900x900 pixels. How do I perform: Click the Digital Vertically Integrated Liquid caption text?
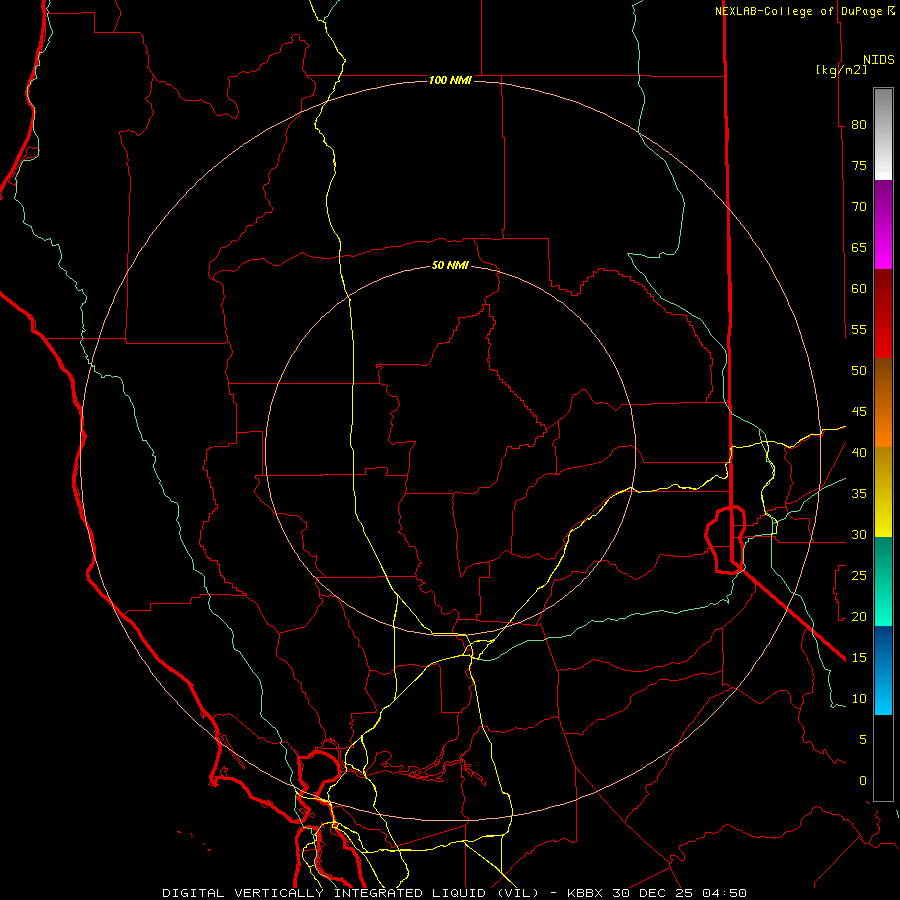click(x=454, y=893)
